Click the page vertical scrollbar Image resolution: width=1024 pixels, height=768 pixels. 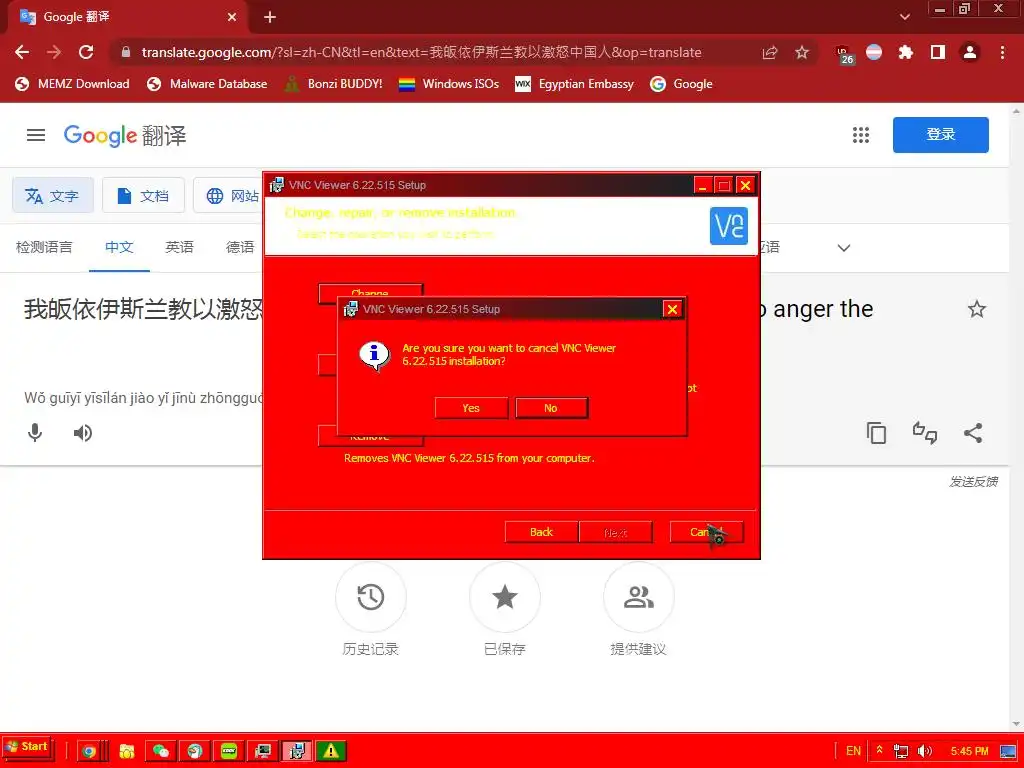coord(1016,418)
